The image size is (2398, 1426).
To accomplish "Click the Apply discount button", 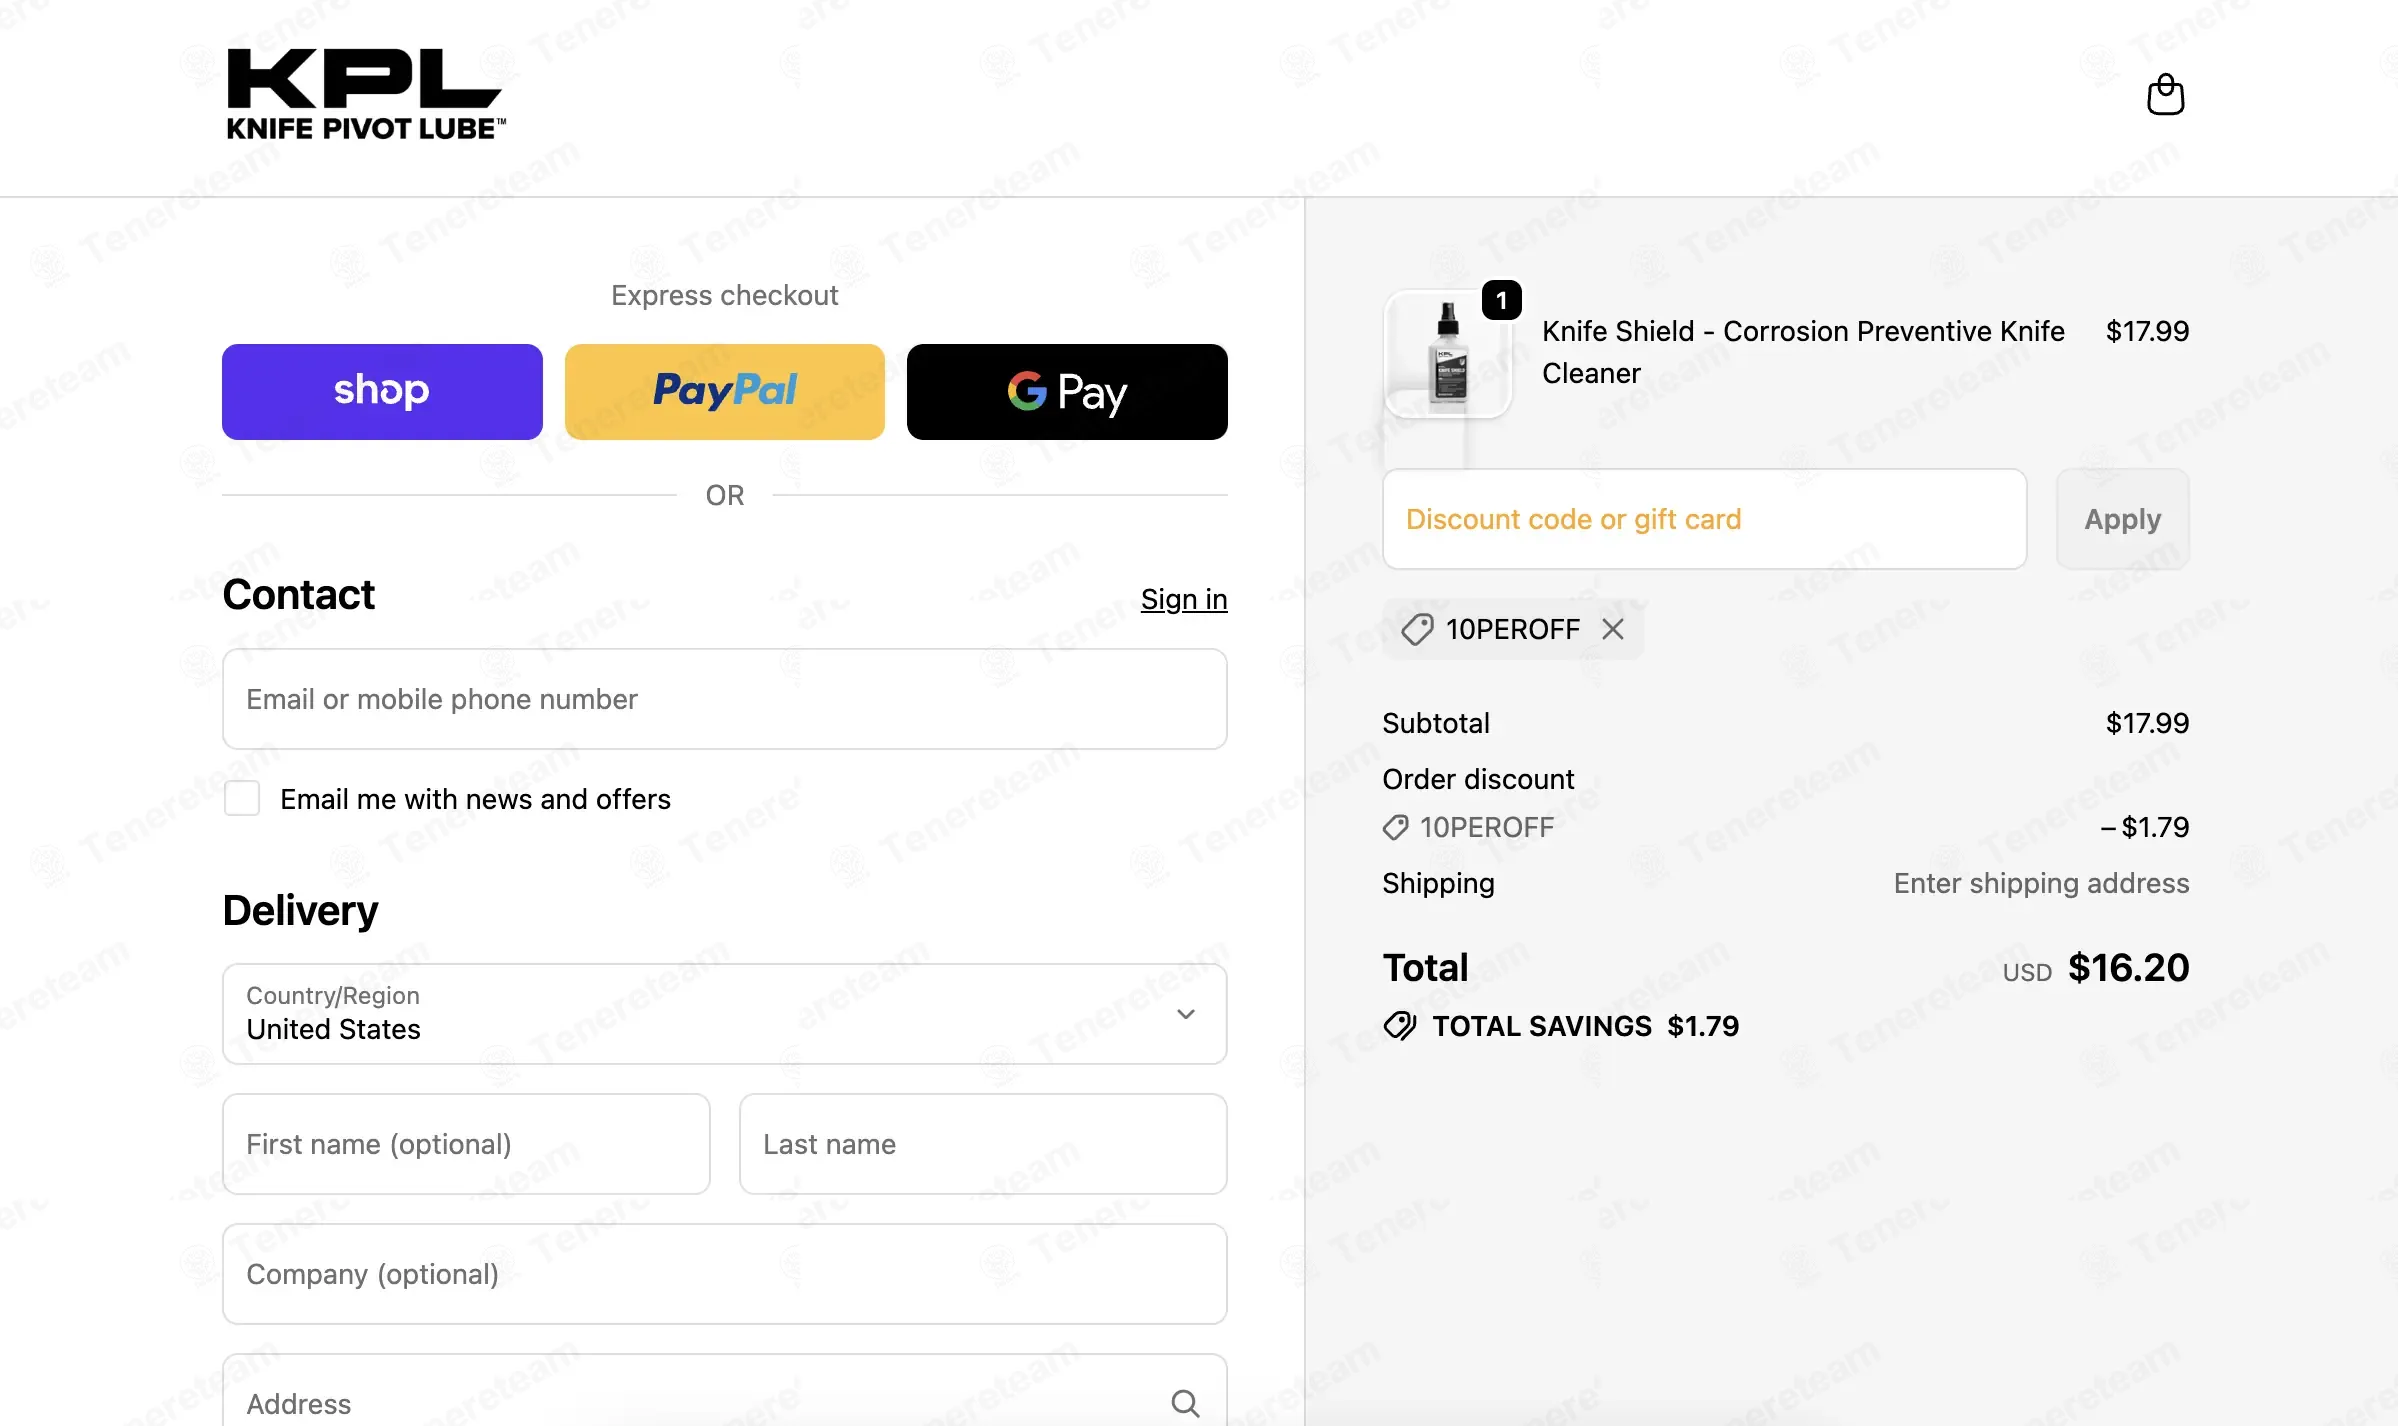I will [2122, 519].
